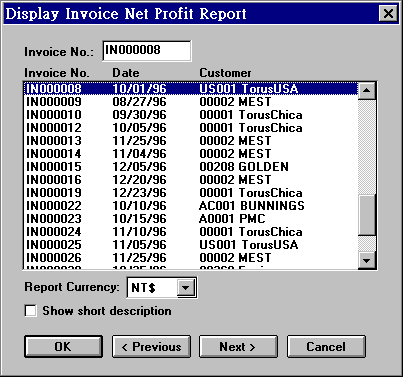
Task: Select invoice IN000025 row
Action: point(191,245)
